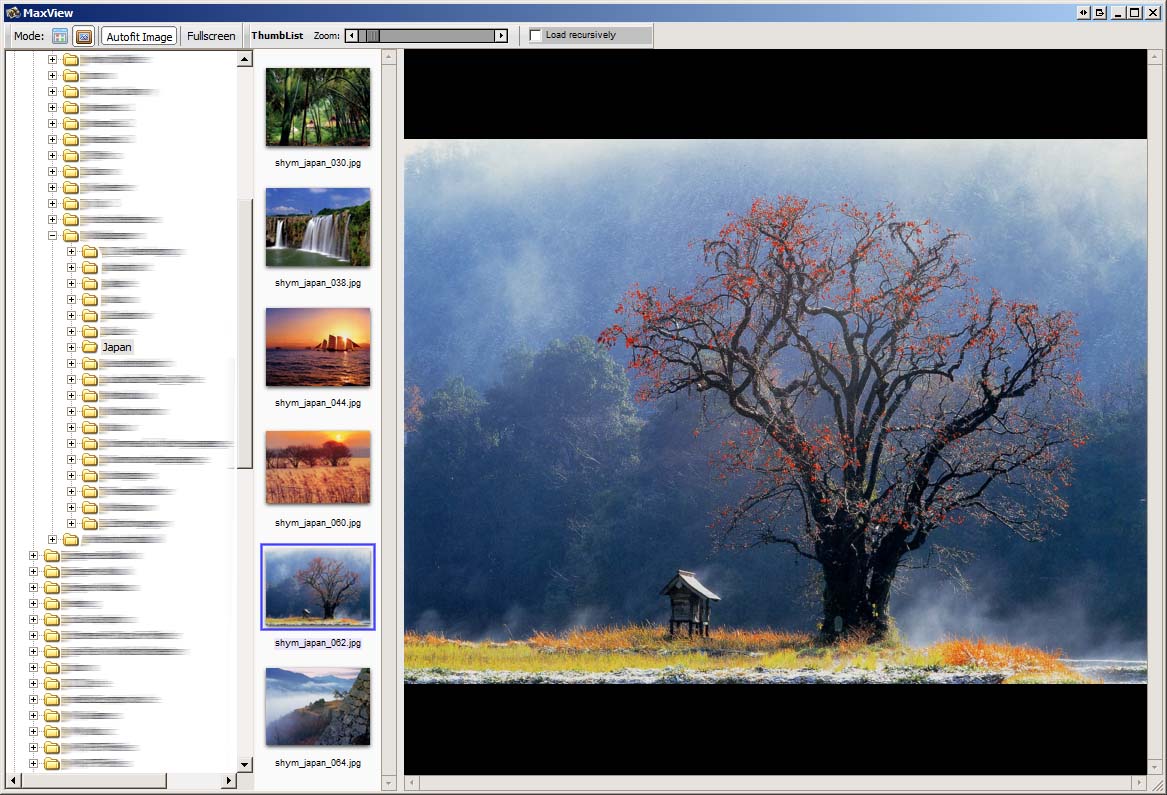Open thumbnail shym_japan_064.jpg
Image resolution: width=1167 pixels, height=795 pixels.
318,707
